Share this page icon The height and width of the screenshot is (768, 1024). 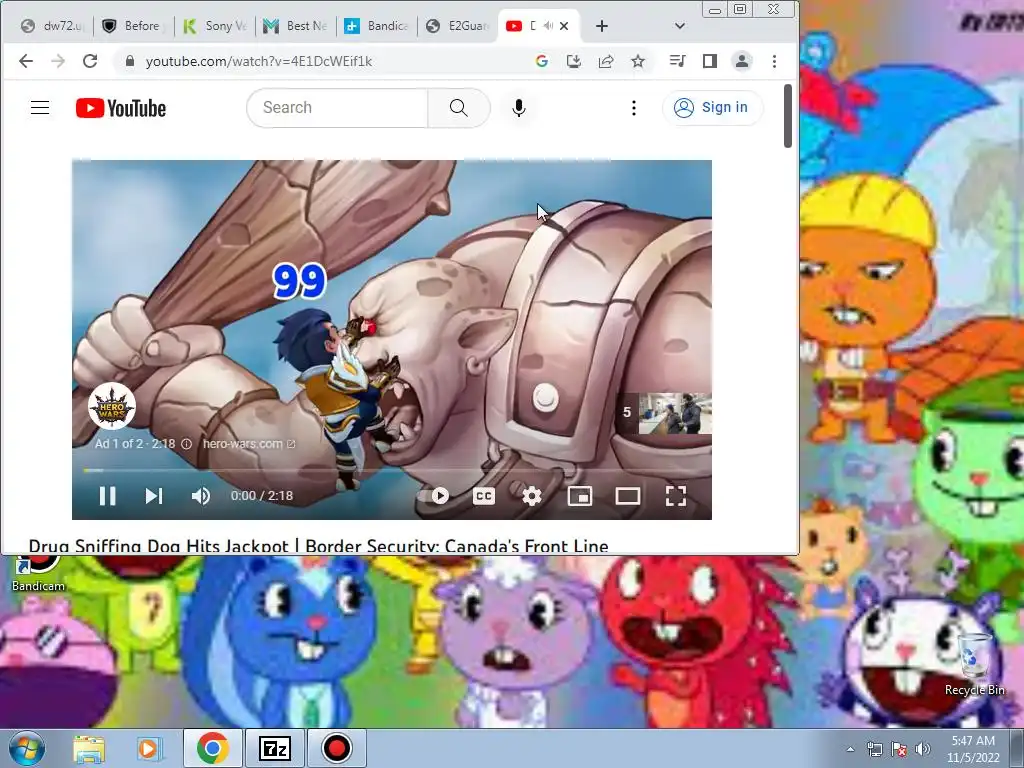[x=606, y=61]
